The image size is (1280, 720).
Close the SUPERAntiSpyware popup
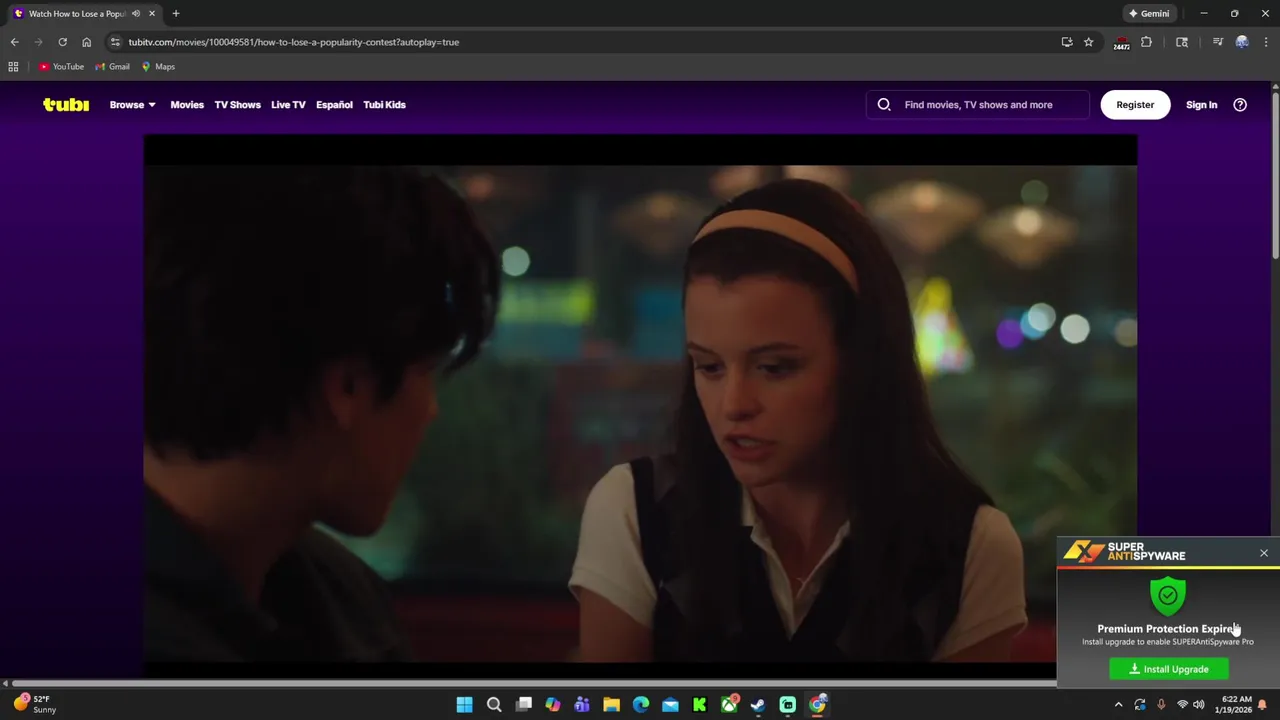(x=1264, y=553)
